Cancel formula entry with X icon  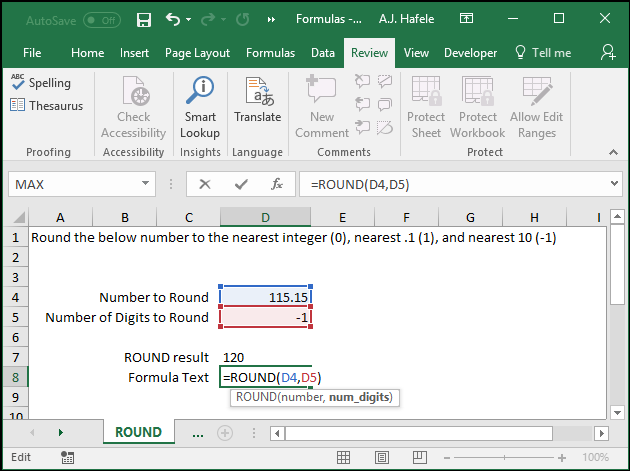(205, 184)
